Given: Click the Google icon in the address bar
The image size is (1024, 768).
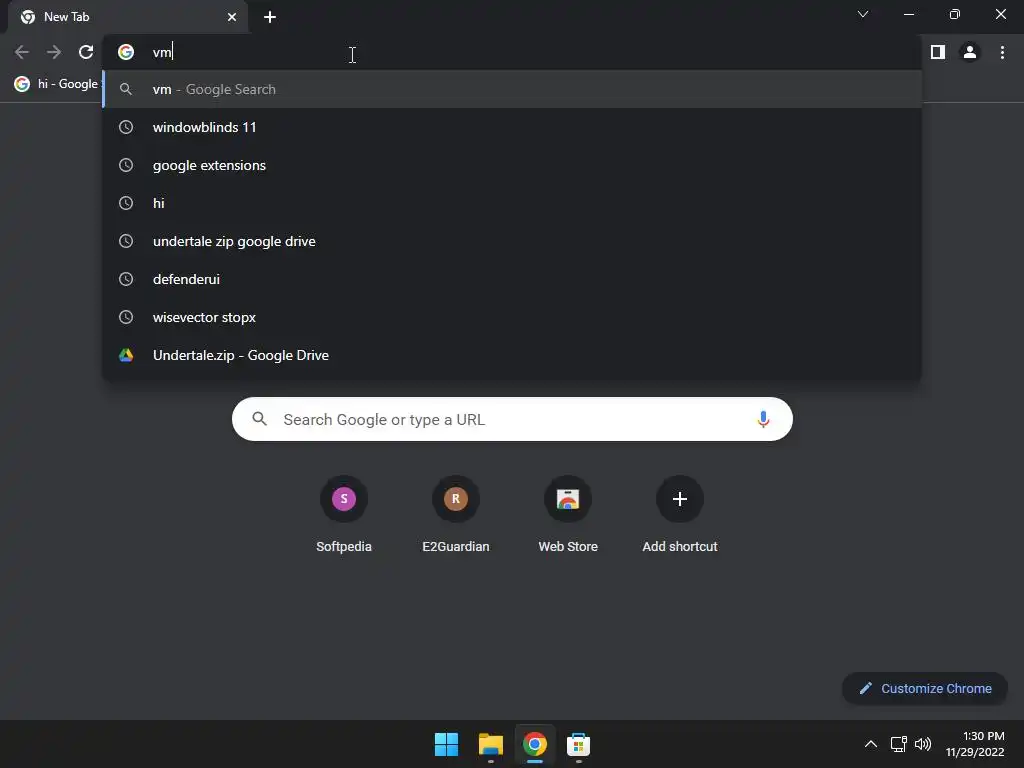Looking at the screenshot, I should pos(126,52).
